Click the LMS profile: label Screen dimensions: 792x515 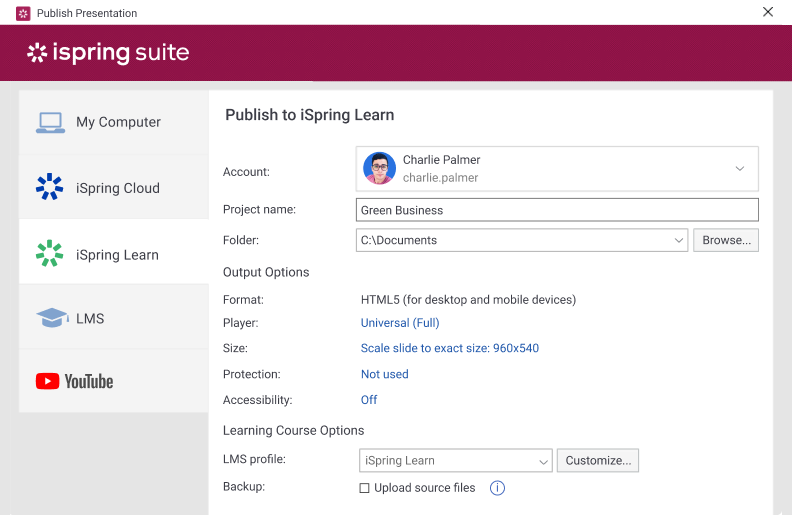pos(254,459)
